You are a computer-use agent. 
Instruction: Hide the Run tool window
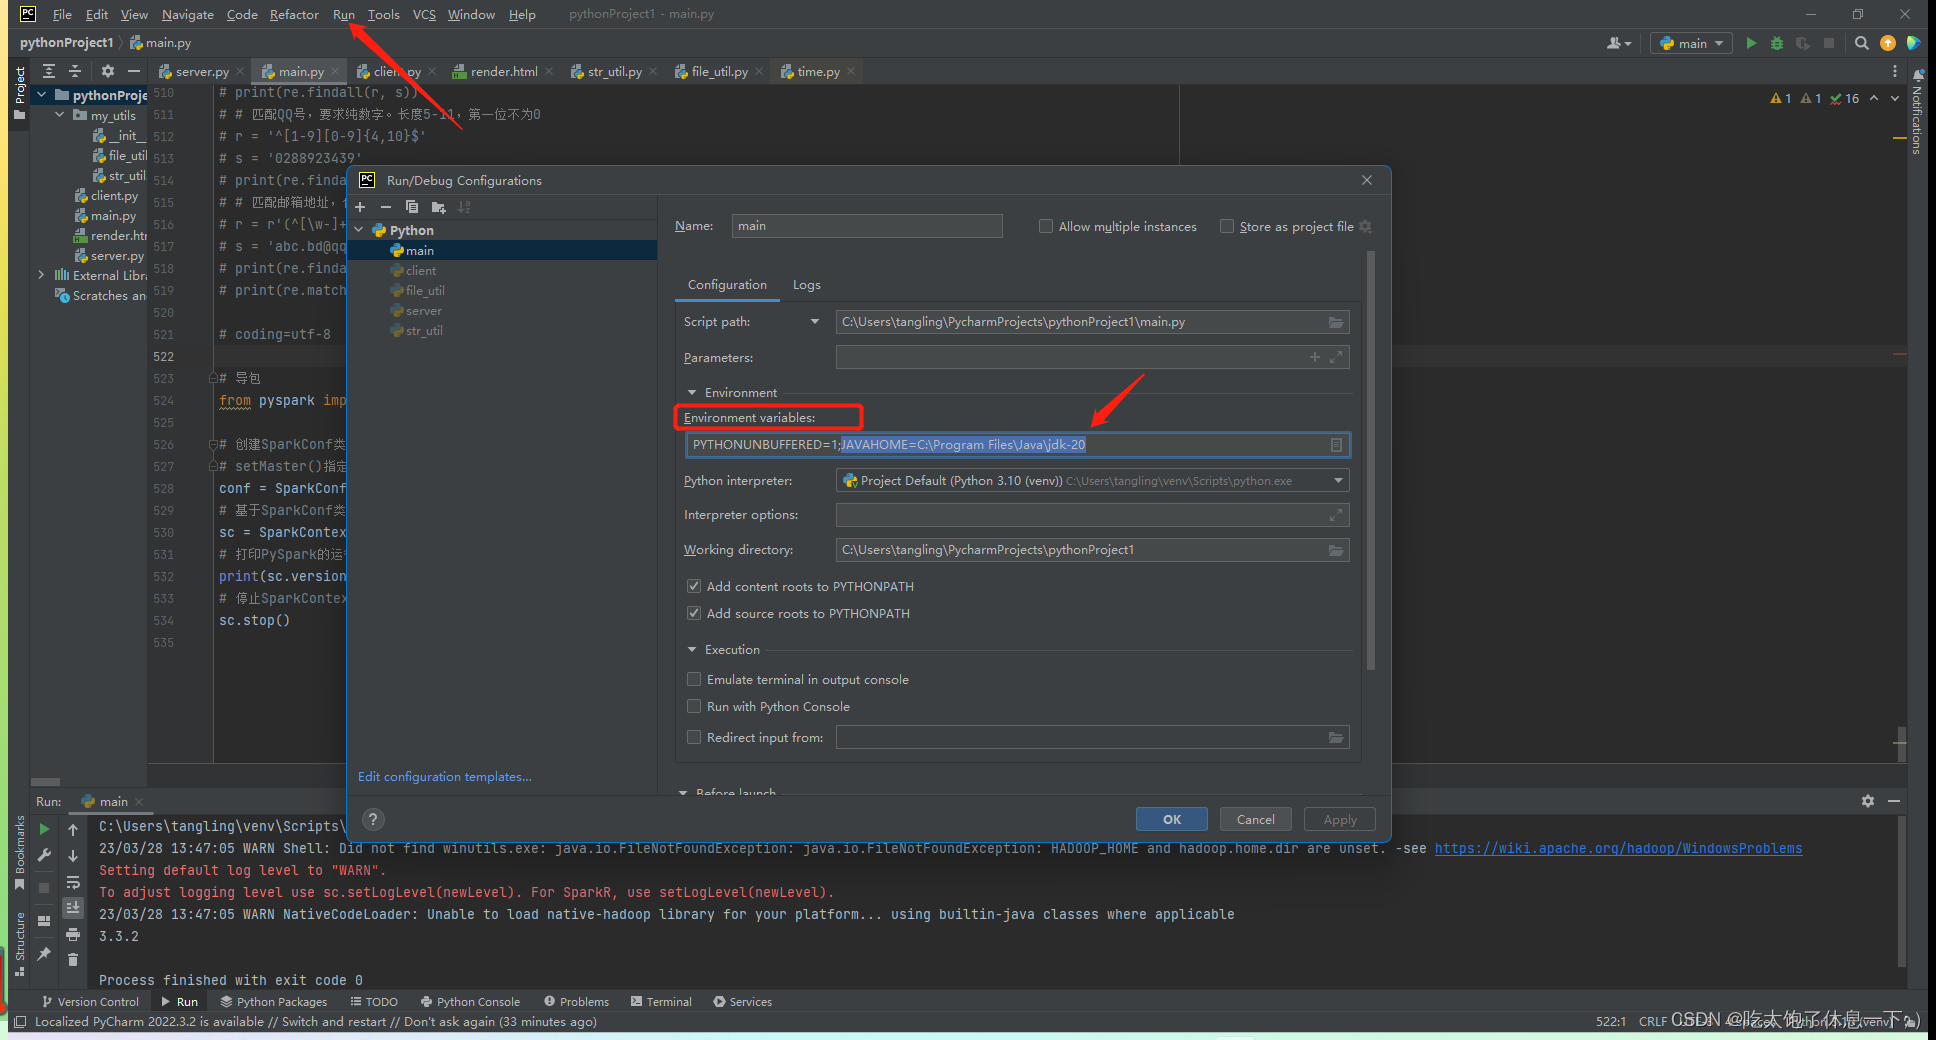coord(1894,801)
